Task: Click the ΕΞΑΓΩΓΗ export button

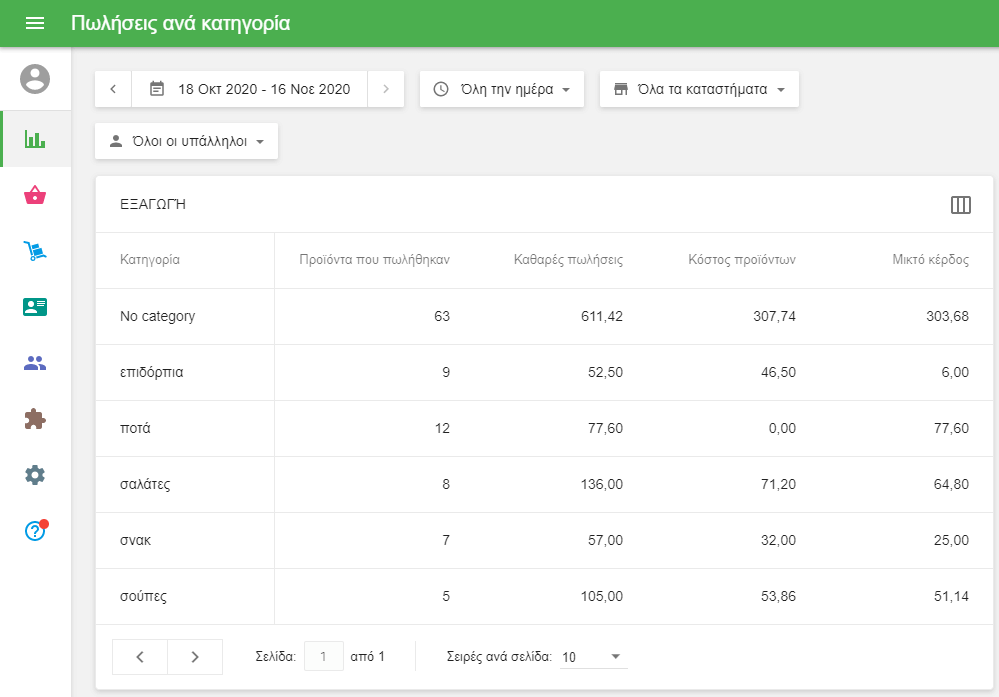Action: click(153, 205)
